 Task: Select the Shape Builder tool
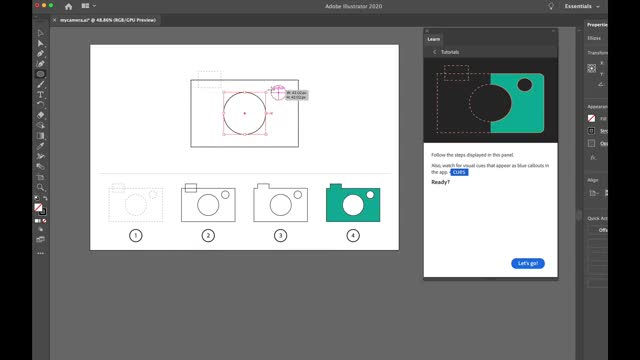pyautogui.click(x=40, y=125)
